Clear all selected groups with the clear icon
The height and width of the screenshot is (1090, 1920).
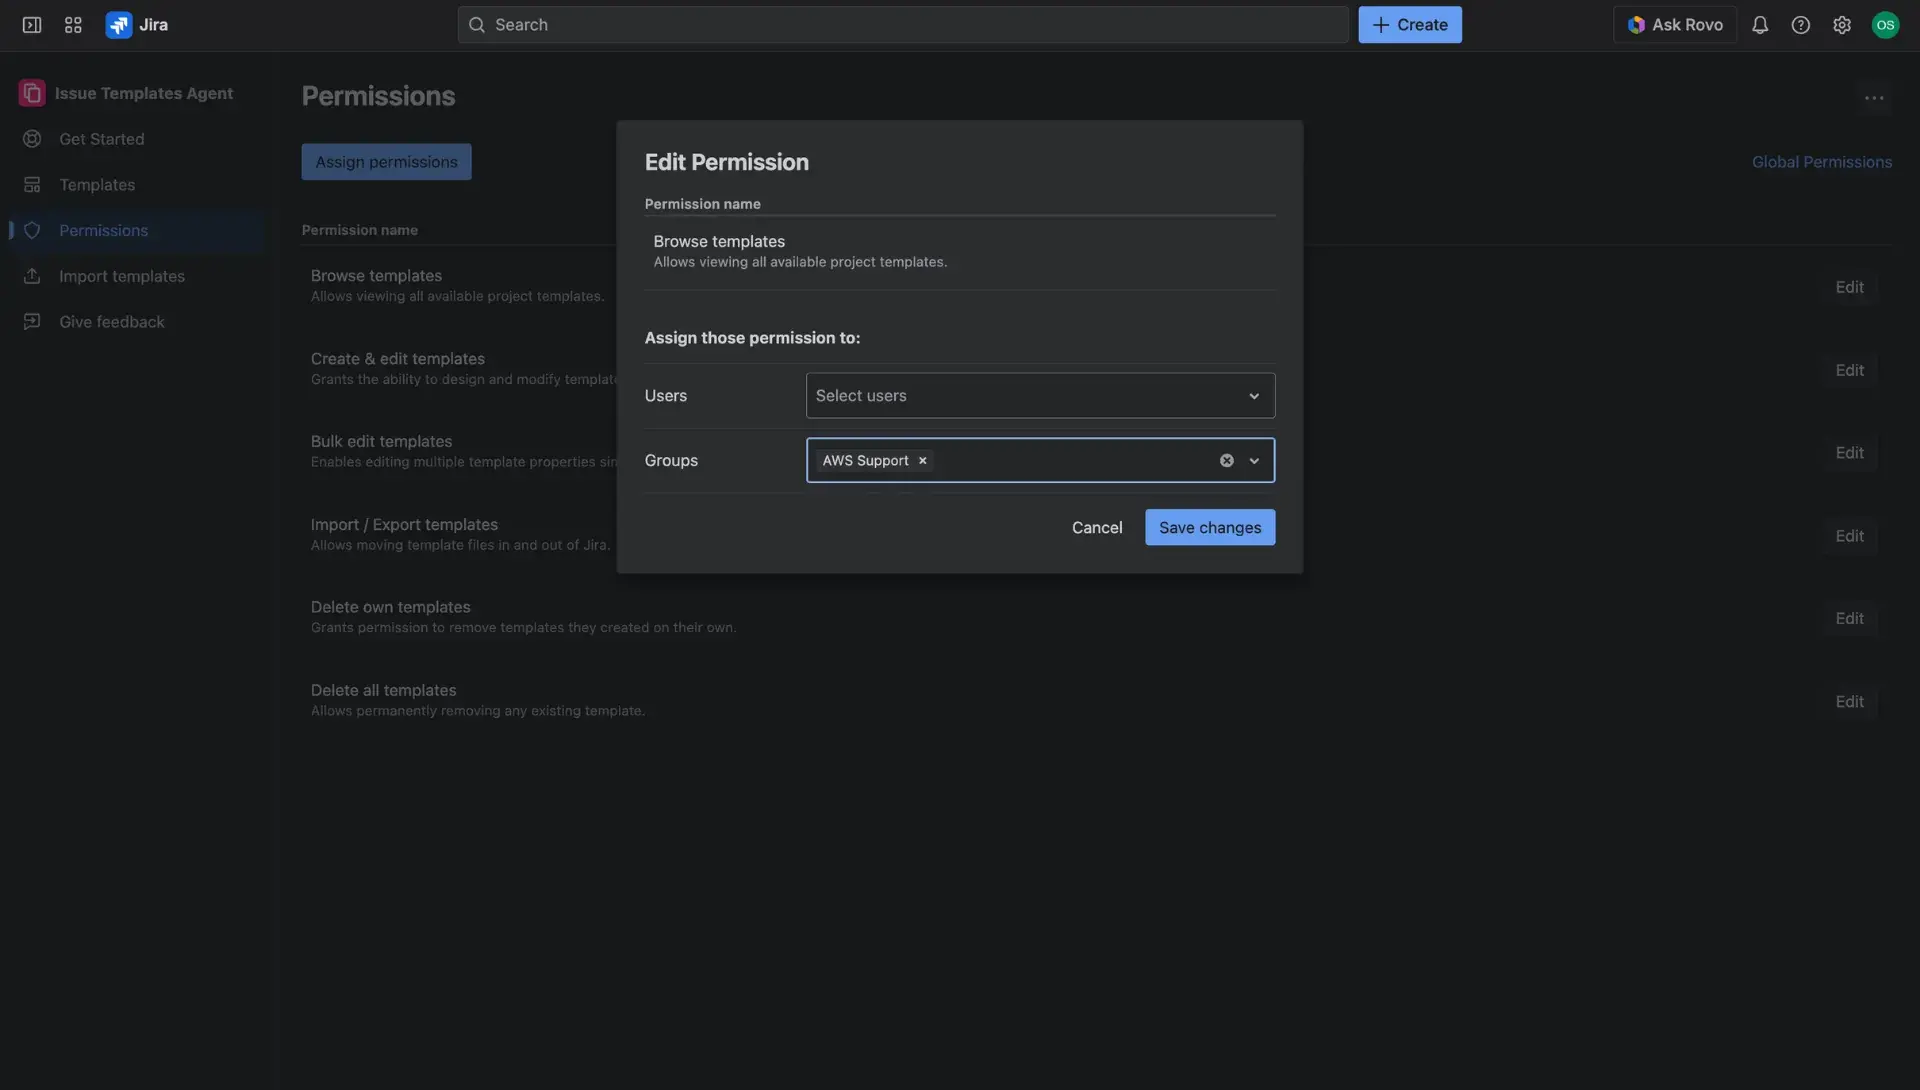1225,460
